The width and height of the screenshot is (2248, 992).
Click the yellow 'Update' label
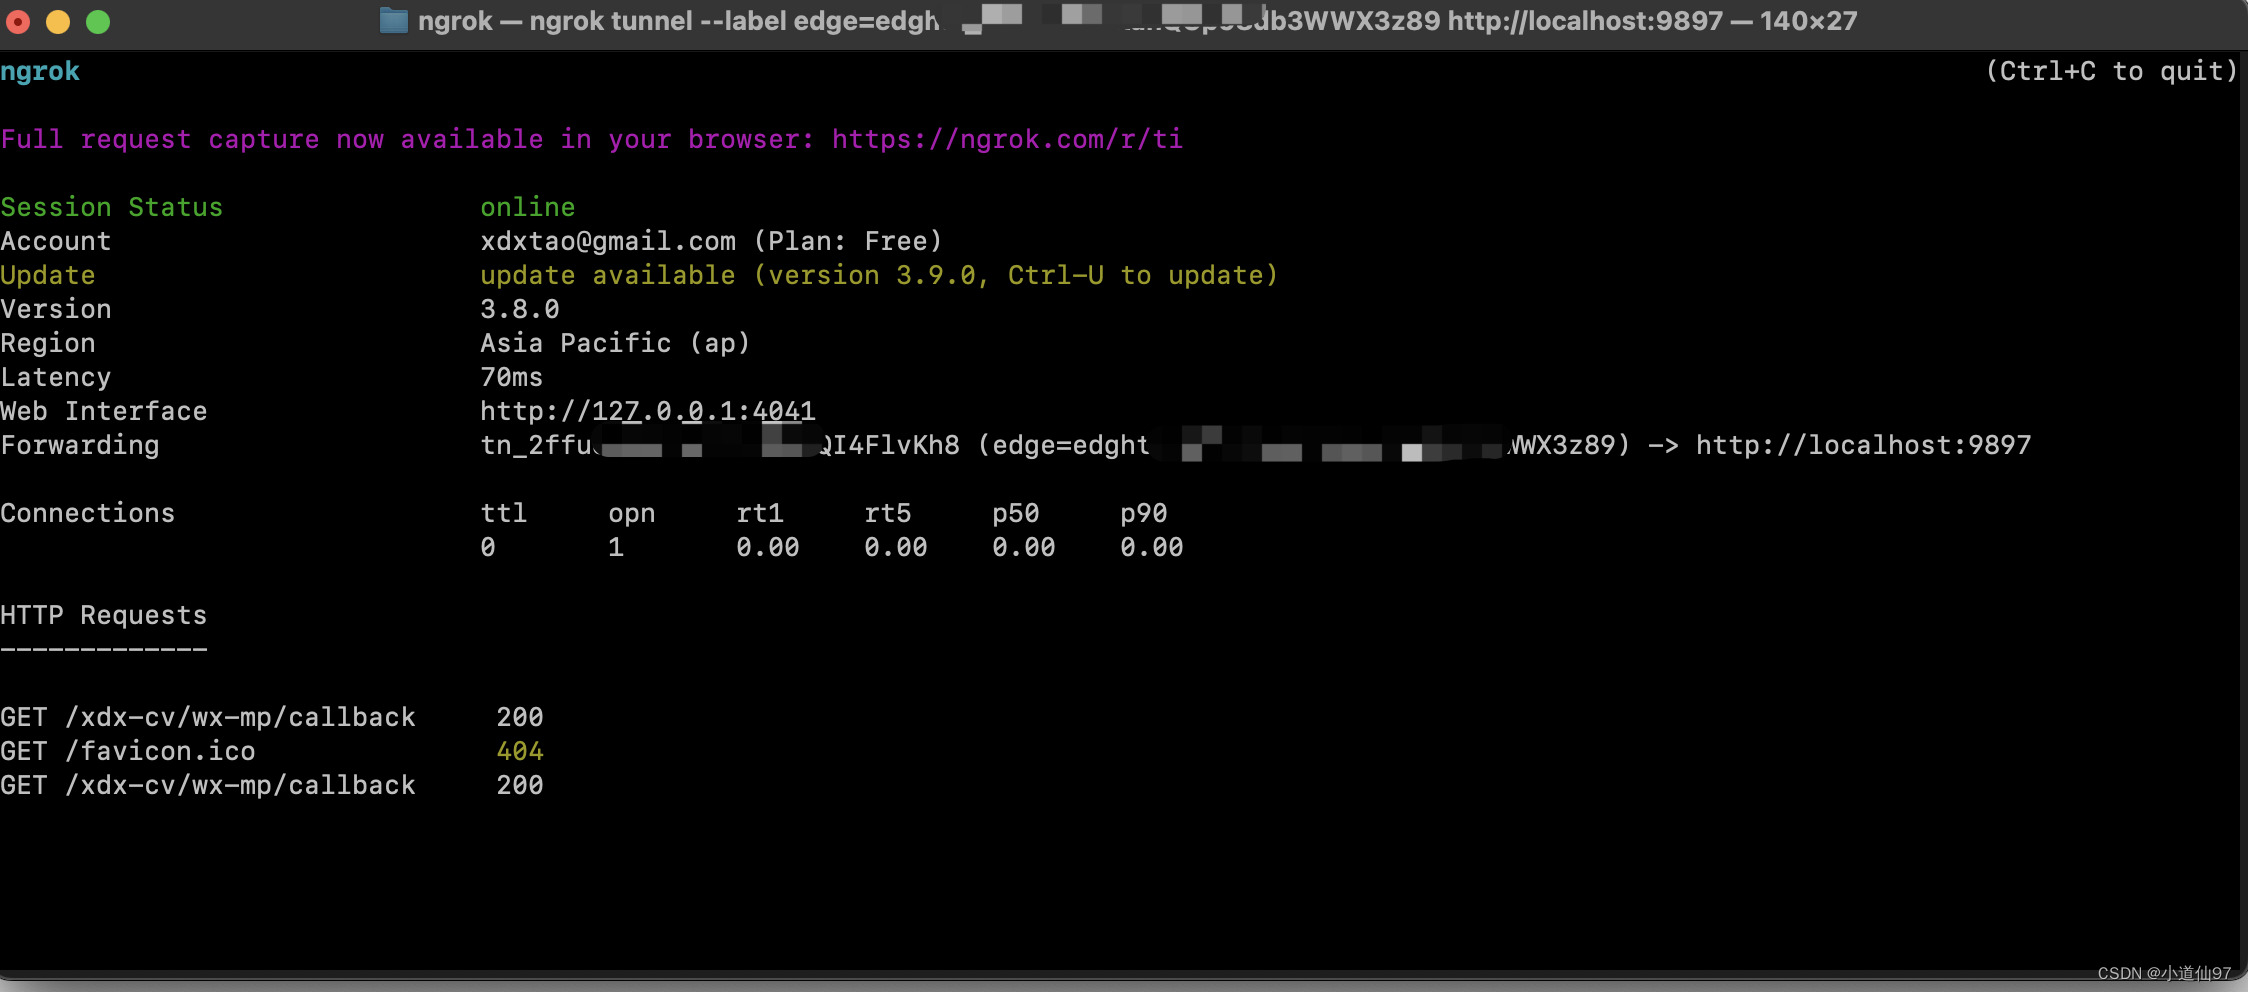point(48,275)
